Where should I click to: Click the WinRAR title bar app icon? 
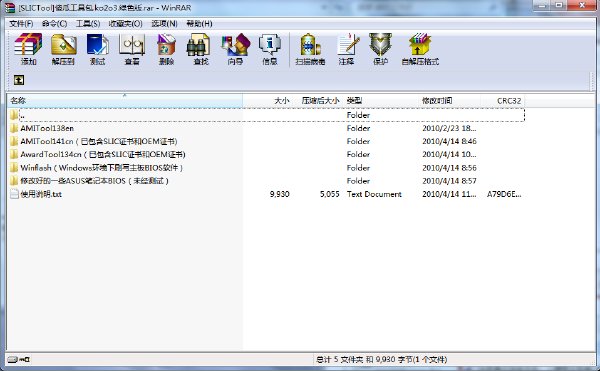10,7
